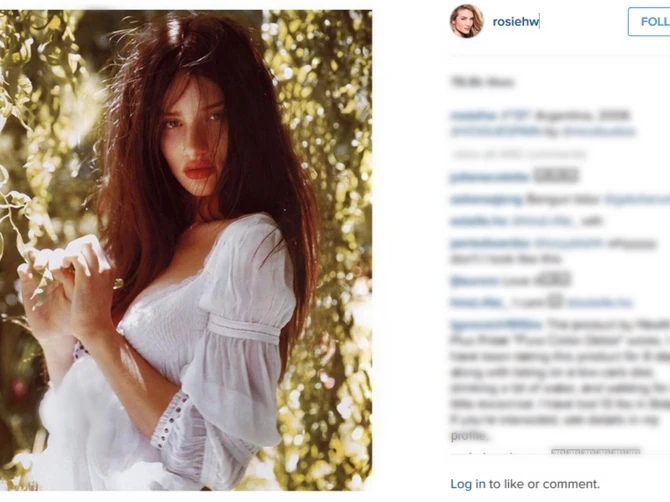Click the rosiehw username in the header
670x502 pixels.
coord(516,21)
